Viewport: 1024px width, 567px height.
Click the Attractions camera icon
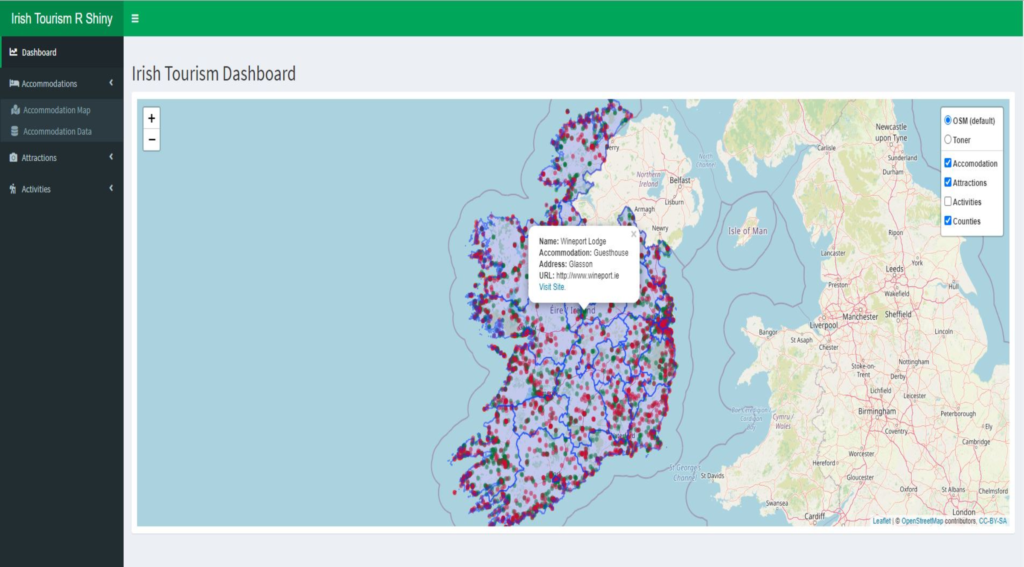(13, 158)
